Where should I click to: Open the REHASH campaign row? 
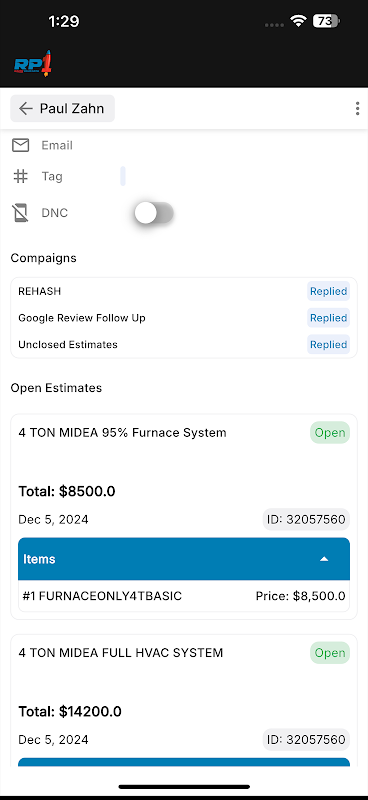pos(184,291)
